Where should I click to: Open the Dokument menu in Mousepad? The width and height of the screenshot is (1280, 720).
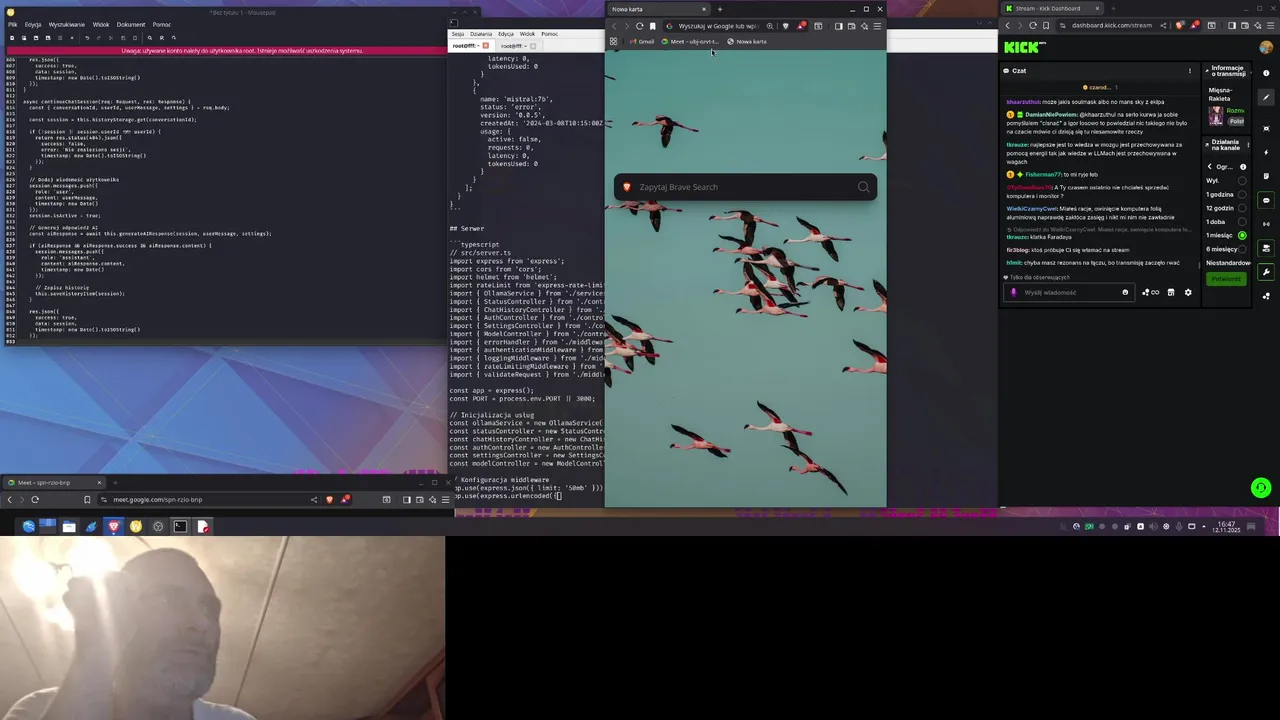(131, 24)
